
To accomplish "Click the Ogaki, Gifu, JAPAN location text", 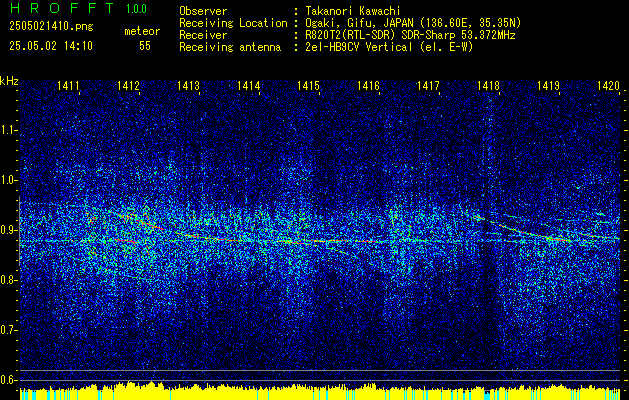I will pyautogui.click(x=413, y=23).
